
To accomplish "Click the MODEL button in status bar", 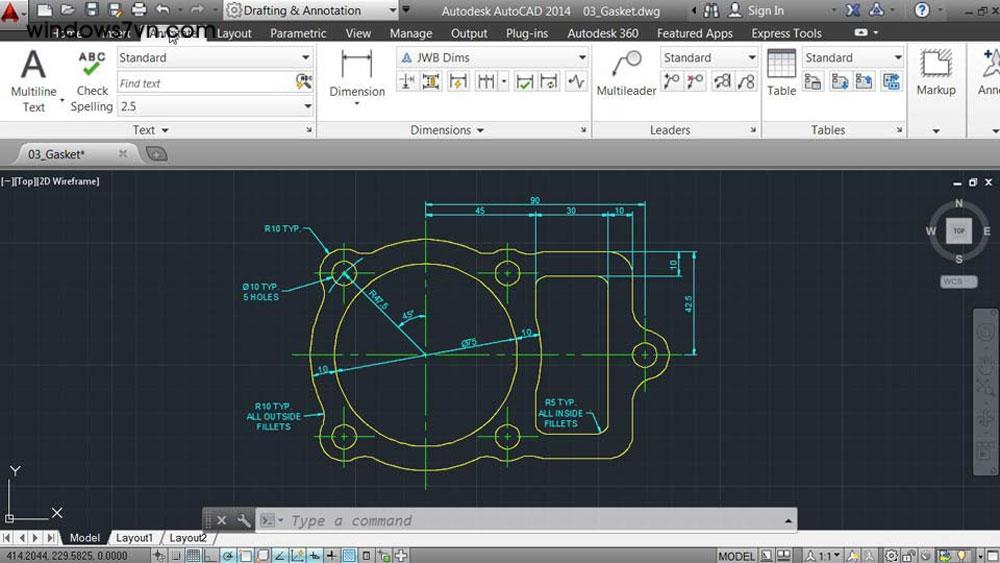I will coord(737,556).
